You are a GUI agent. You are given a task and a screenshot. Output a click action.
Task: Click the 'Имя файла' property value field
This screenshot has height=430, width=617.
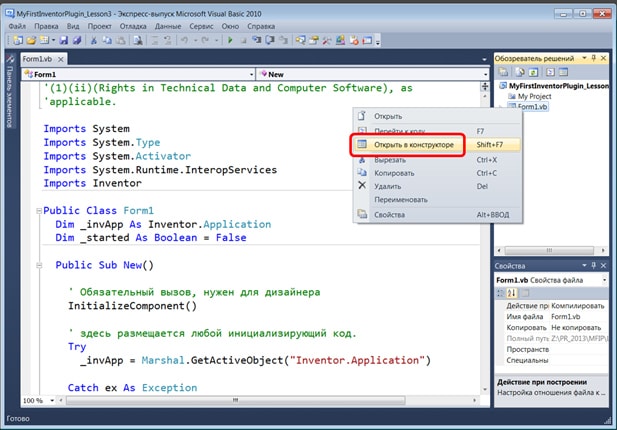574,317
